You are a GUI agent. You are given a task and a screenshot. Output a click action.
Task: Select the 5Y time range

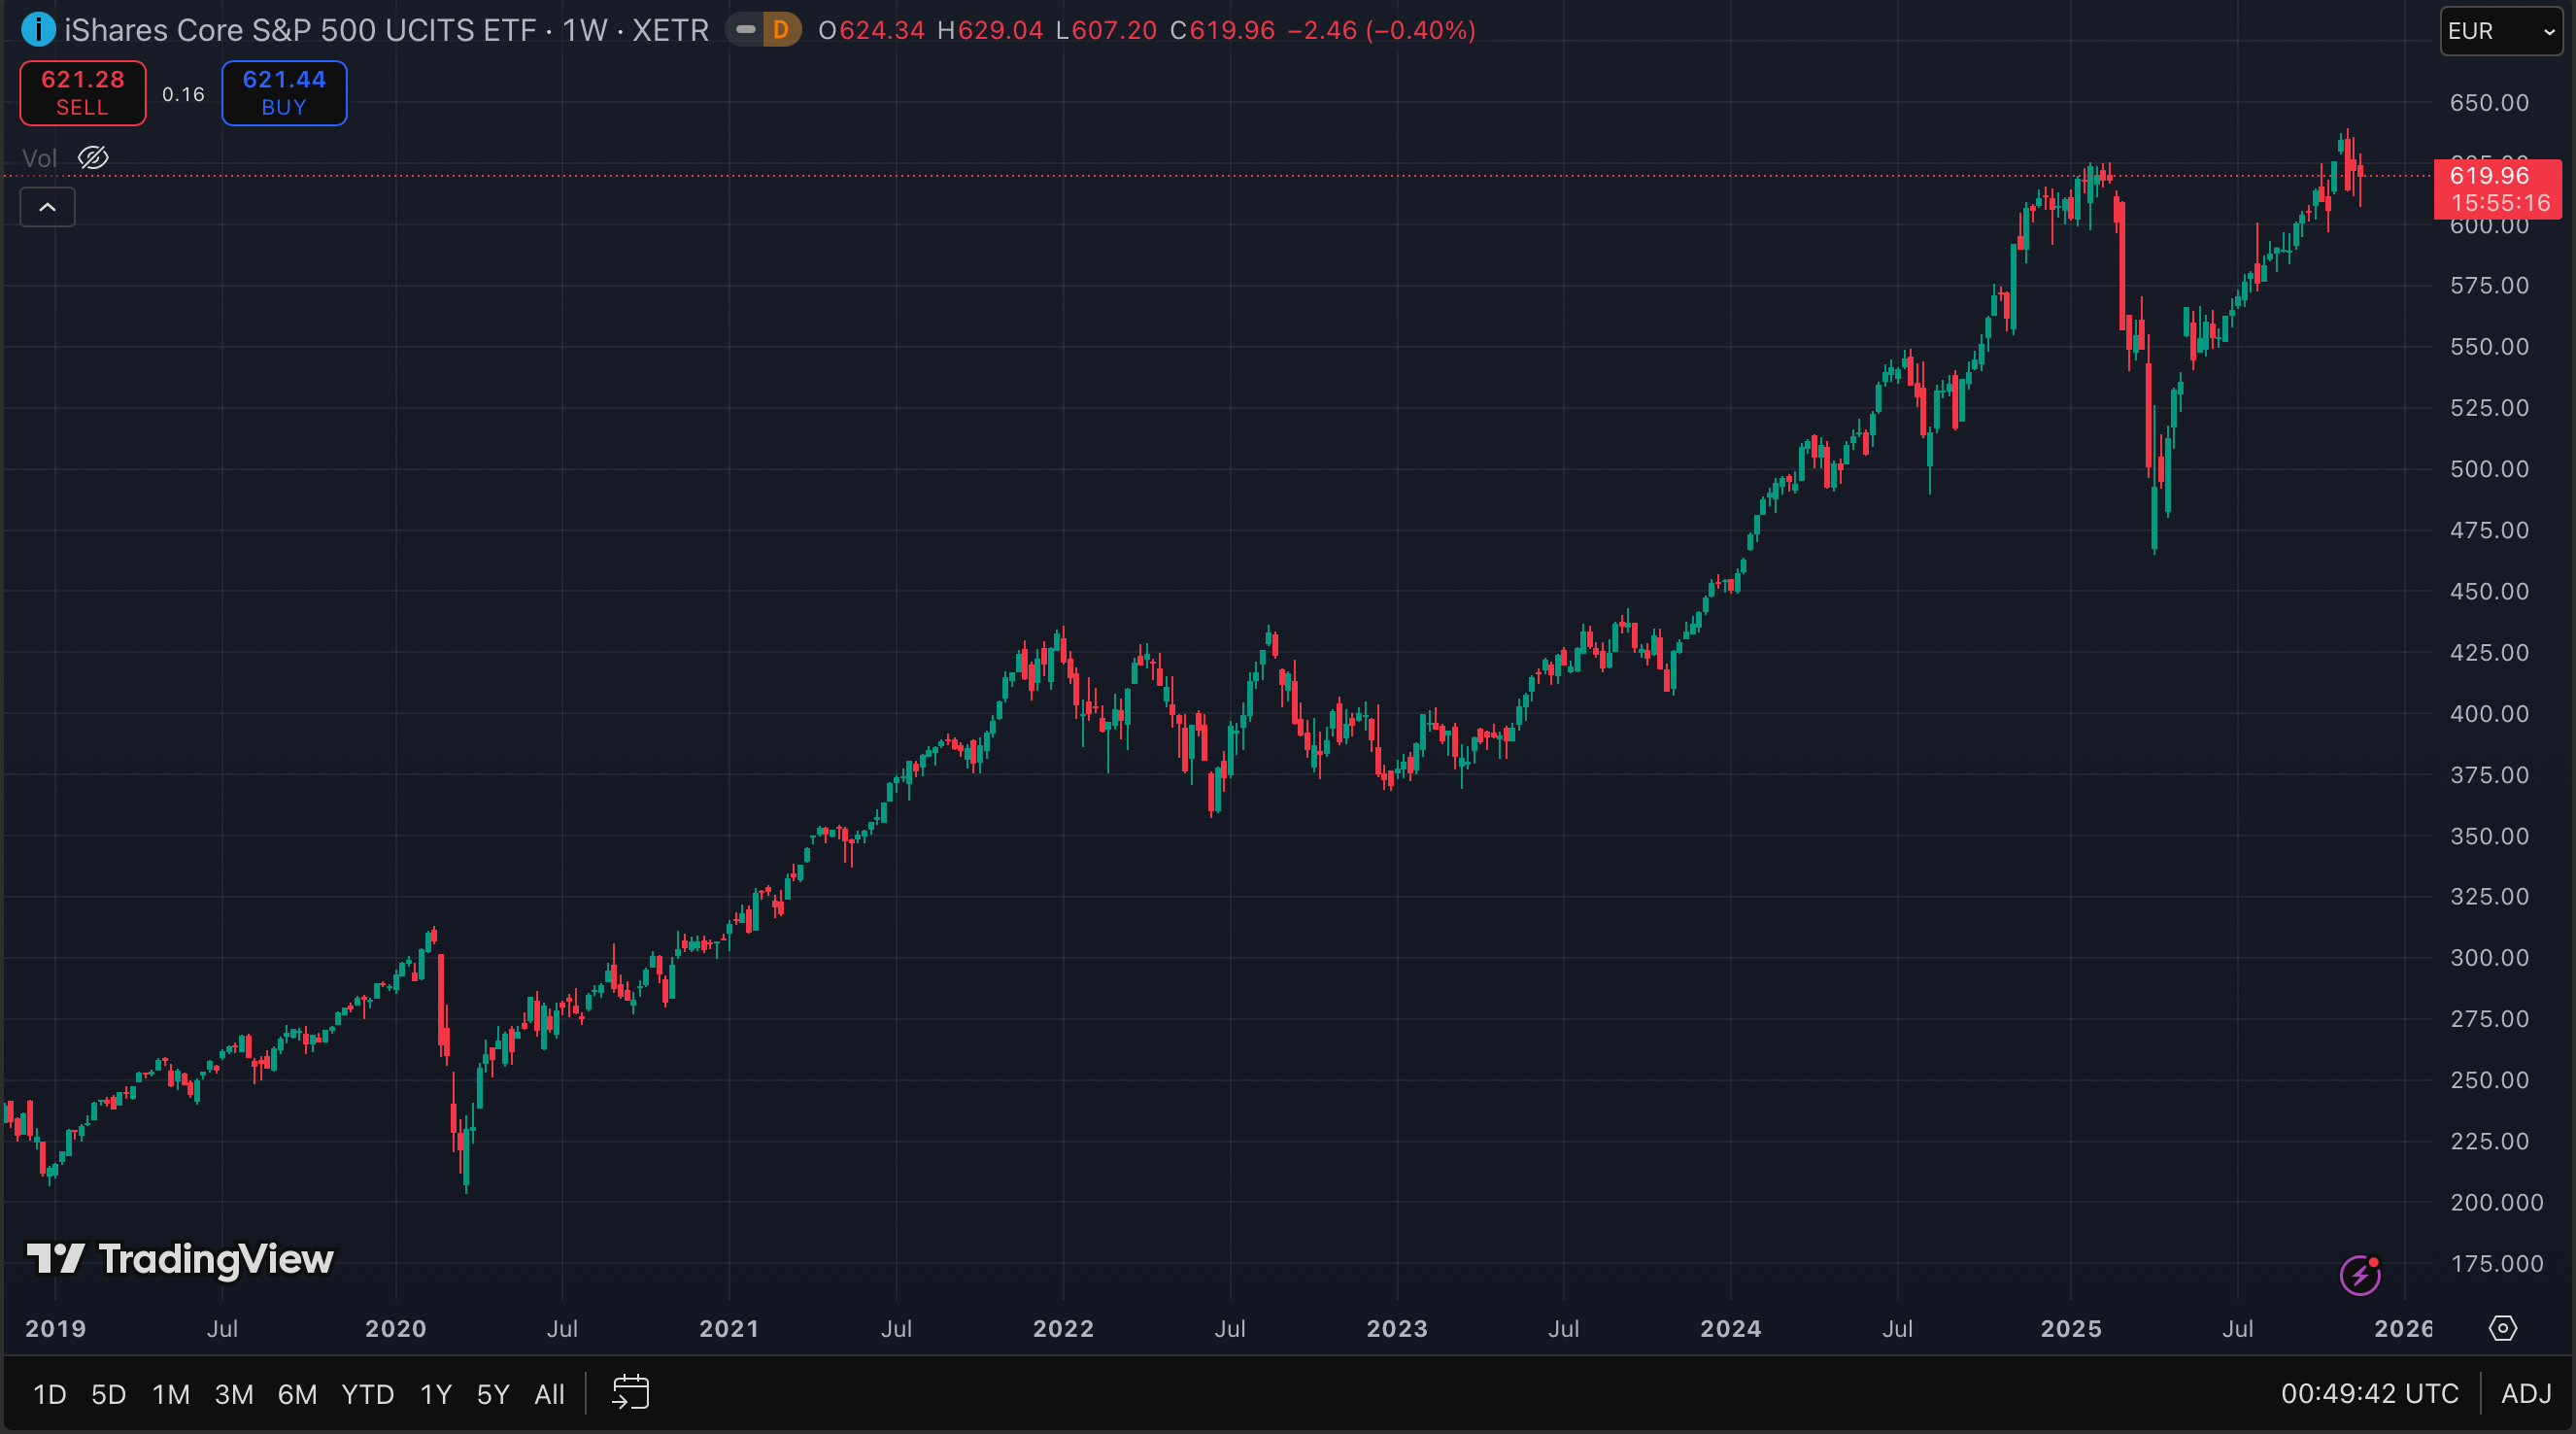492,1394
